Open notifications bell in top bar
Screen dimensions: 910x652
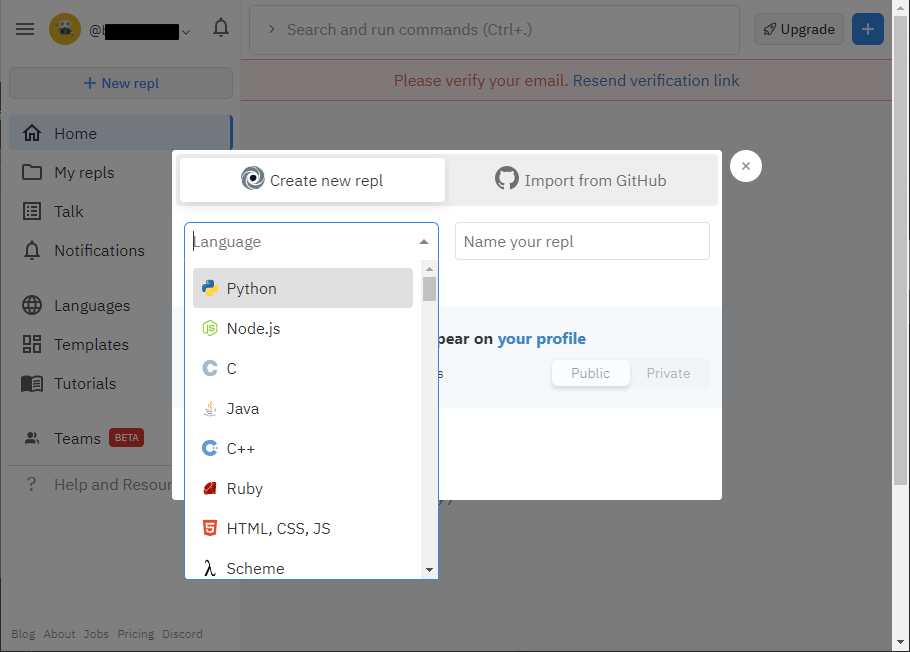click(x=221, y=28)
